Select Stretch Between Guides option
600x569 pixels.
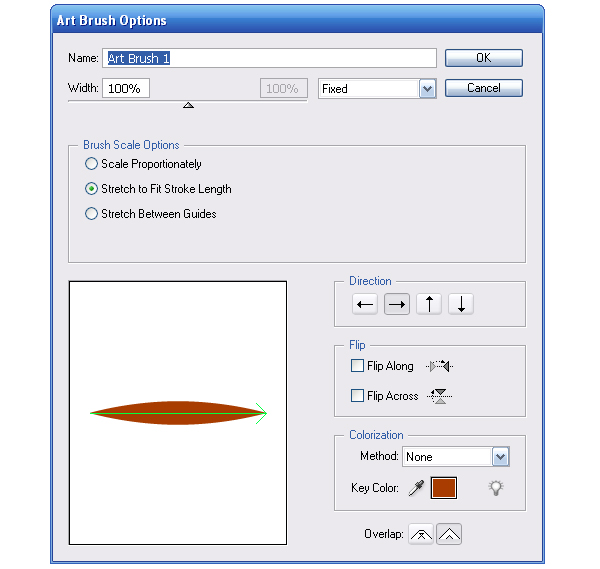click(150, 214)
